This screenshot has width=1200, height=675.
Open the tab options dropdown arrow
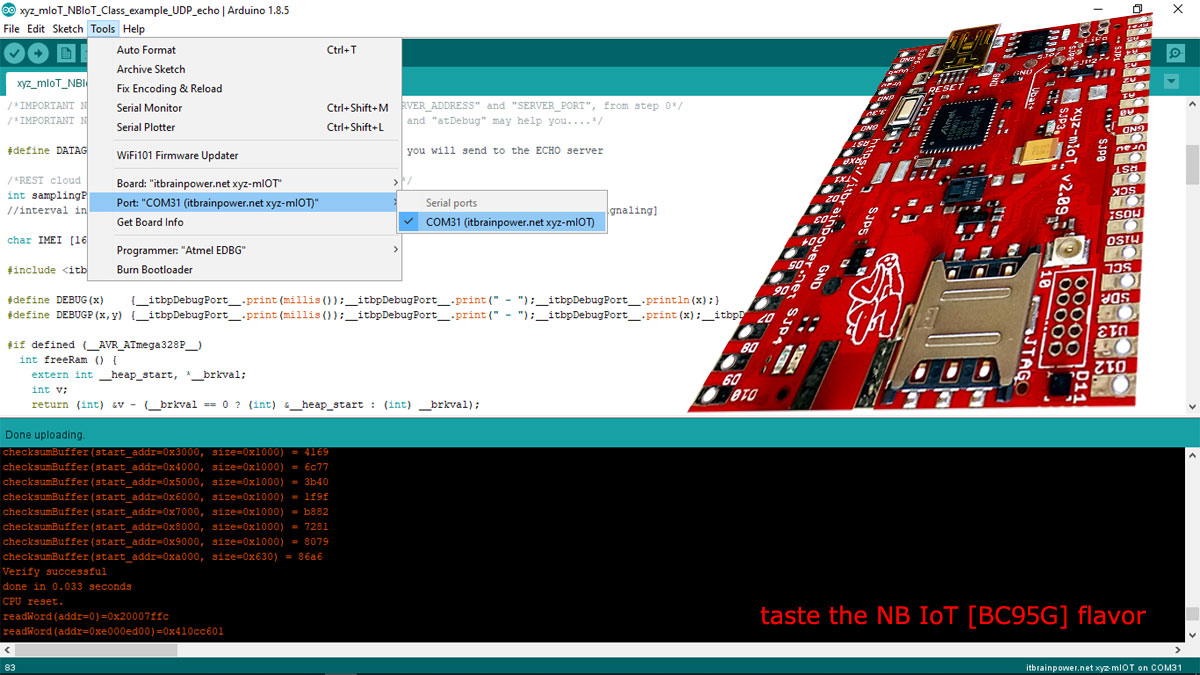(x=1172, y=81)
